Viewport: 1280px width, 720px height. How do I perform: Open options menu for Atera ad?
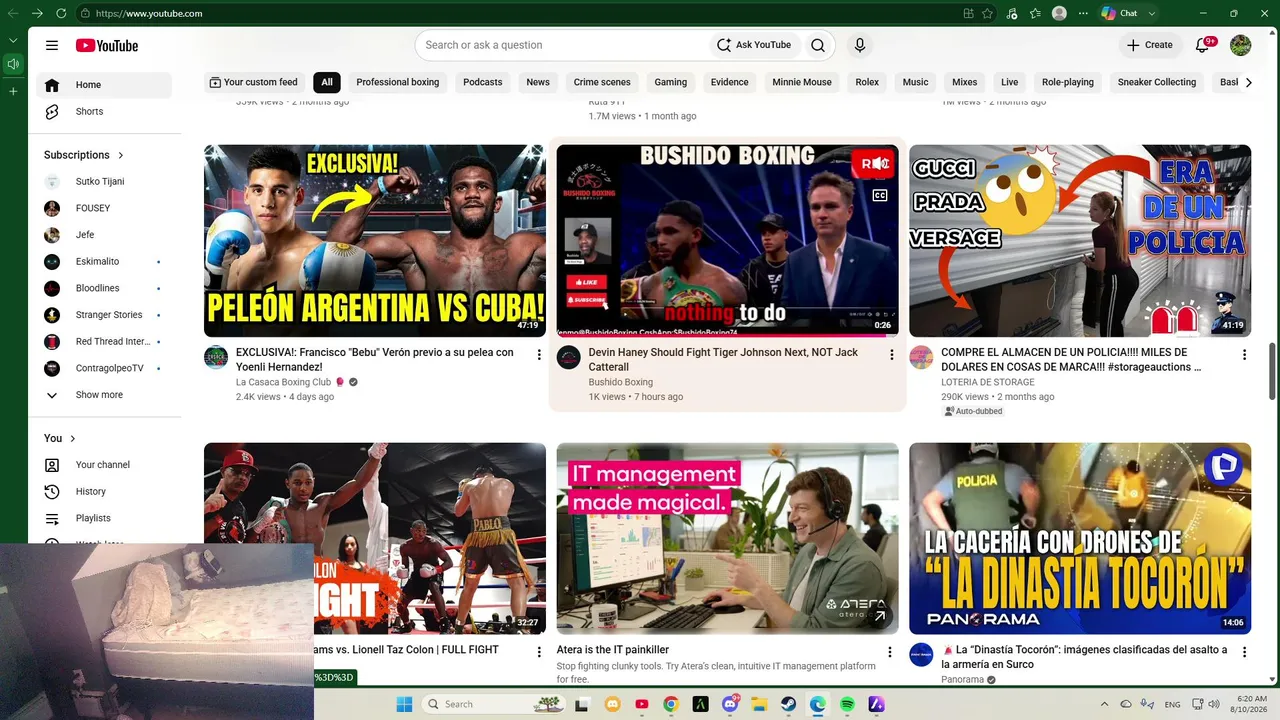tap(890, 652)
